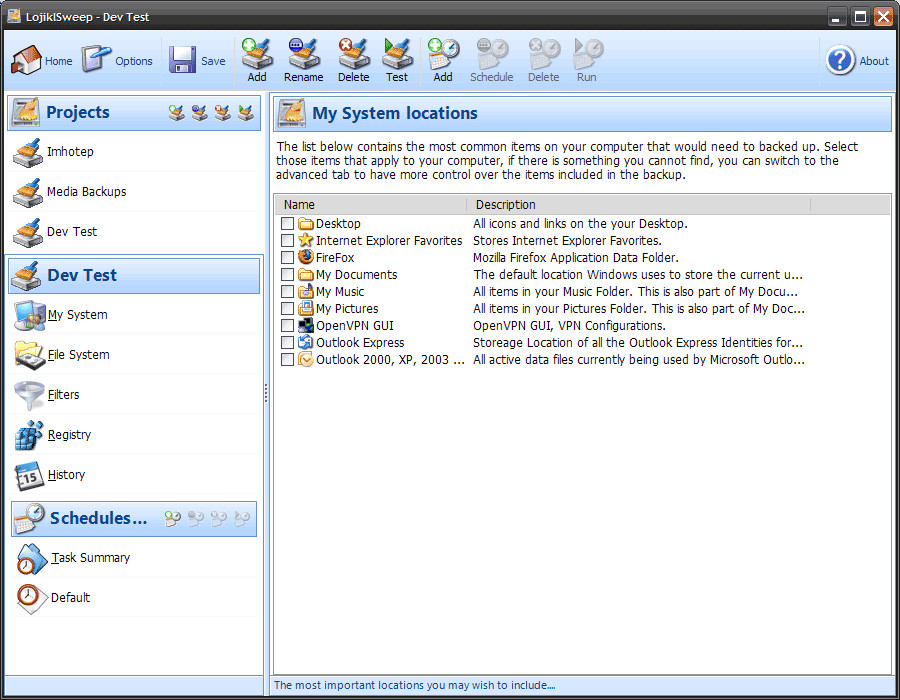Click small rename project icon in Projects header
The width and height of the screenshot is (900, 700).
(x=200, y=112)
